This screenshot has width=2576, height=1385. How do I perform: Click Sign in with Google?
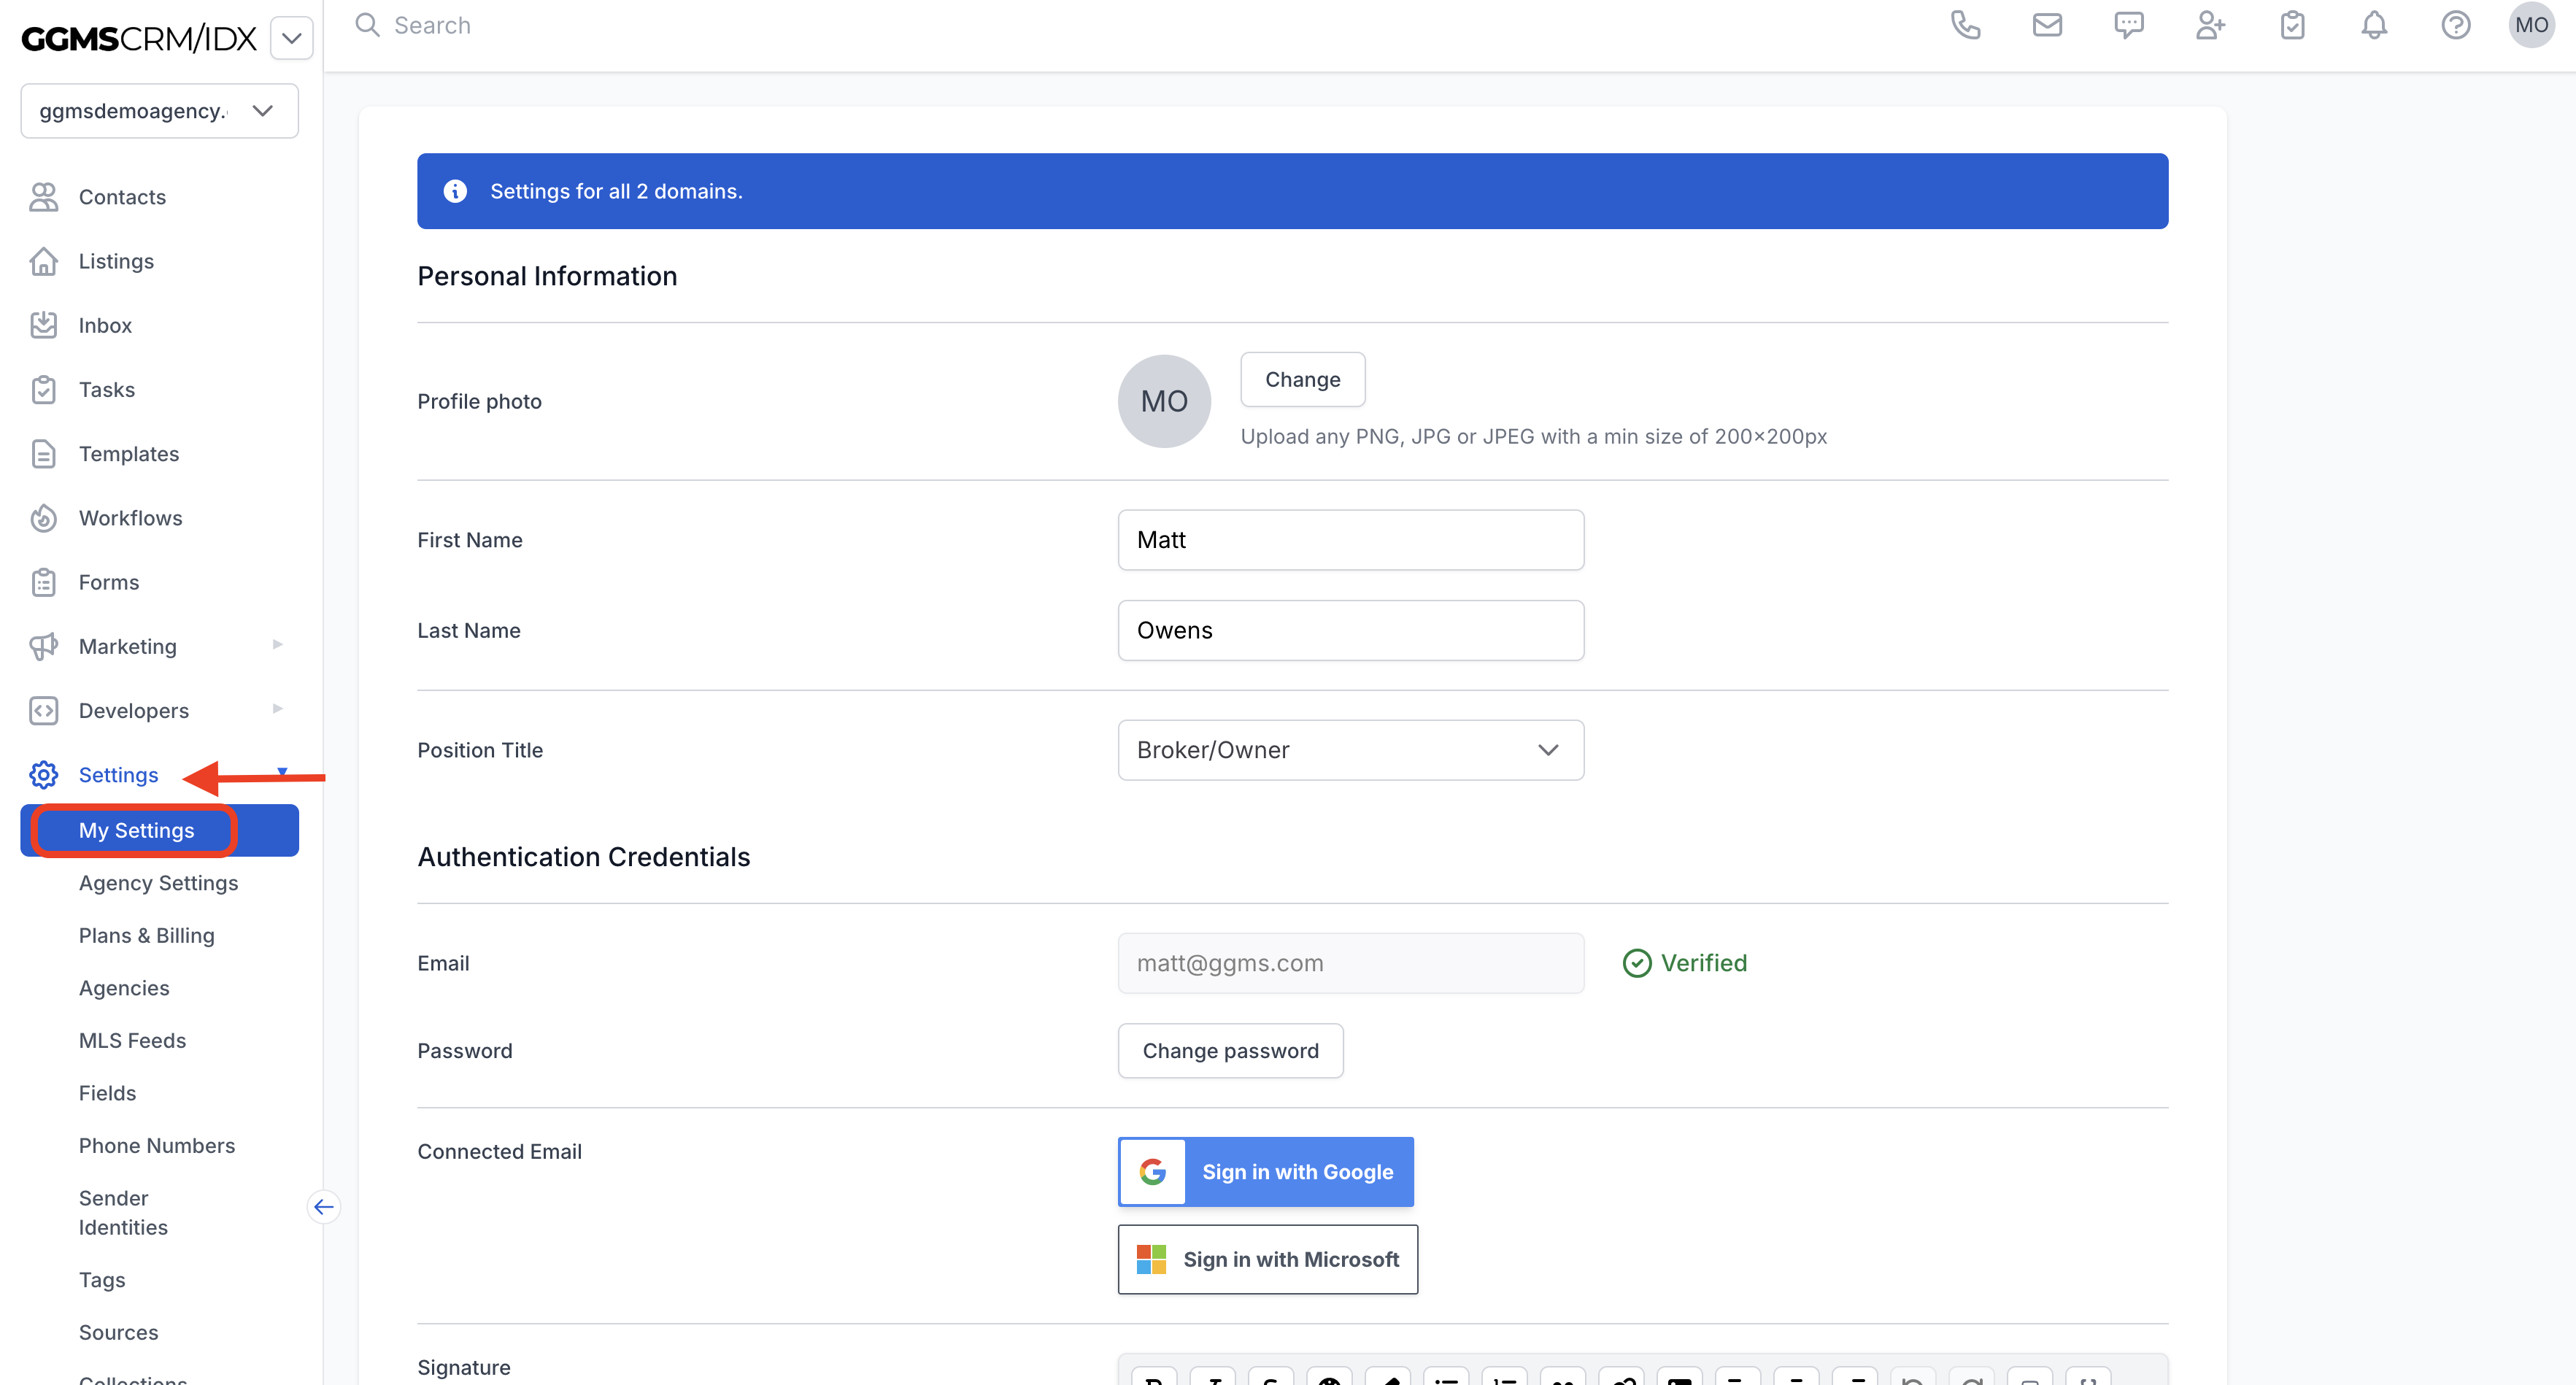tap(1265, 1172)
